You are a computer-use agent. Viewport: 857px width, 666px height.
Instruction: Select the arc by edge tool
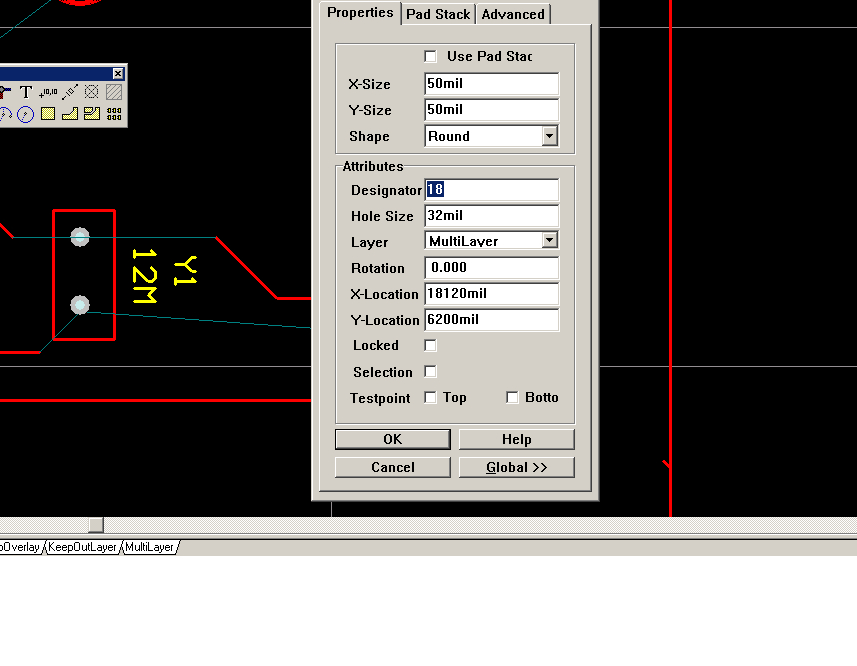click(5, 114)
